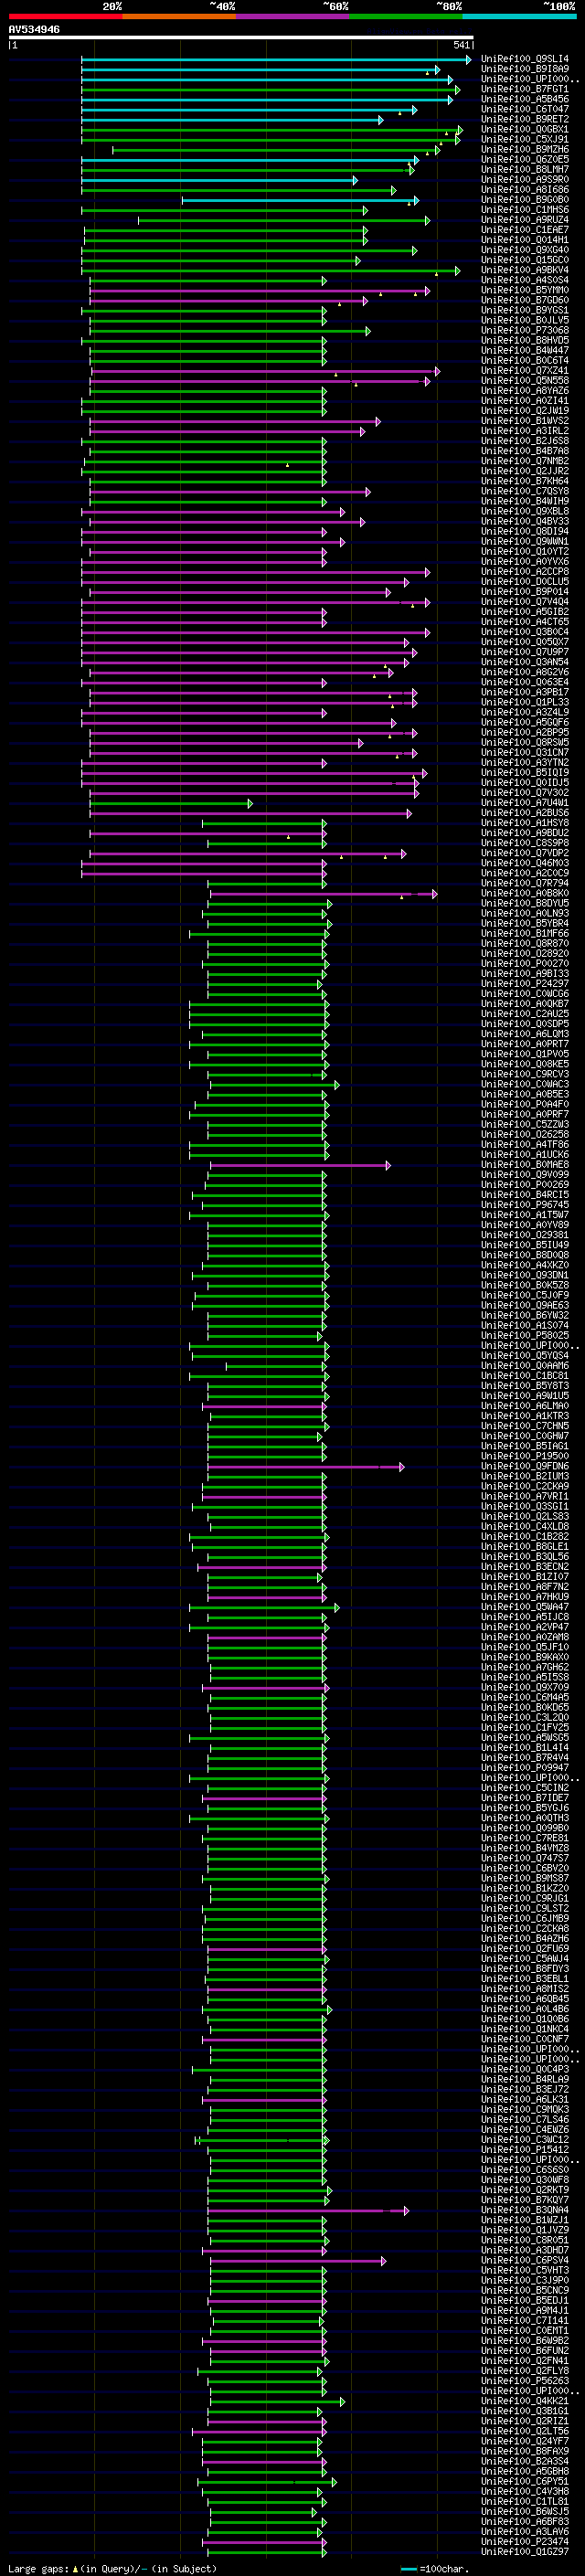Screen dimensions: 585x2576
Task: Click the UniRef100_A9BKV4 label
Action: pos(525,270)
